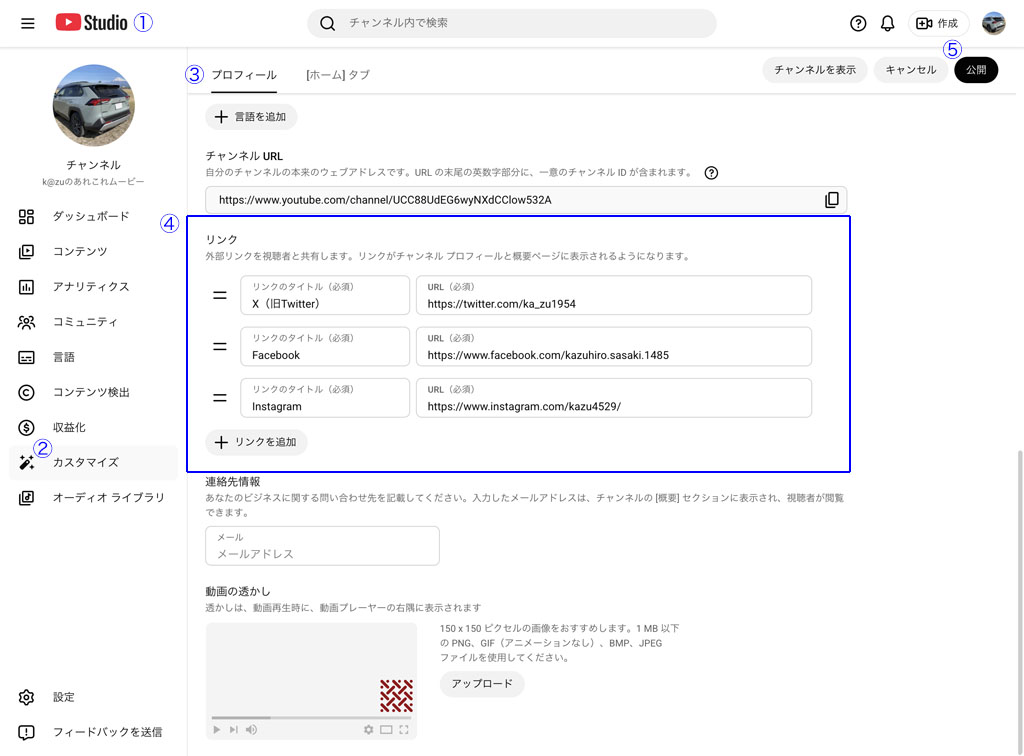Select the プロフィール tab
This screenshot has height=756, width=1024.
pyautogui.click(x=244, y=75)
